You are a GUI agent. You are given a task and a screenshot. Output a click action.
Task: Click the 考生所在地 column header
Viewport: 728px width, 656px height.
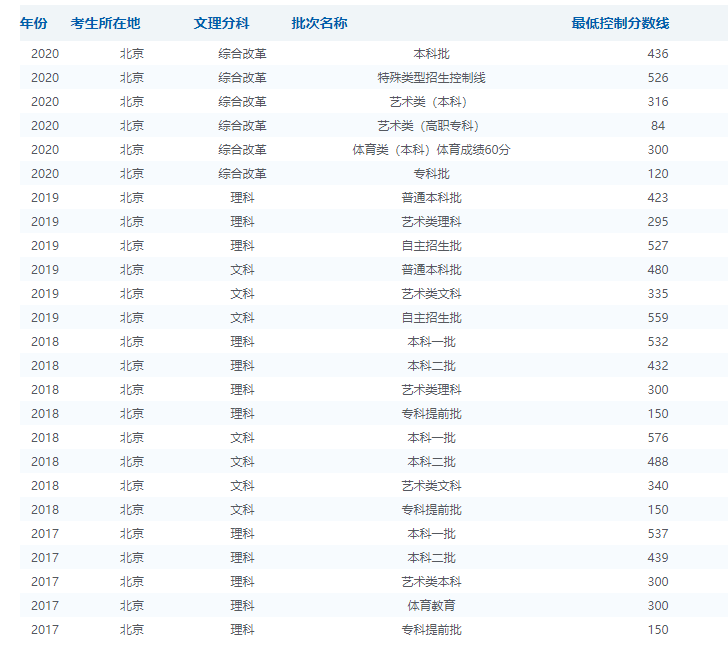tap(105, 23)
